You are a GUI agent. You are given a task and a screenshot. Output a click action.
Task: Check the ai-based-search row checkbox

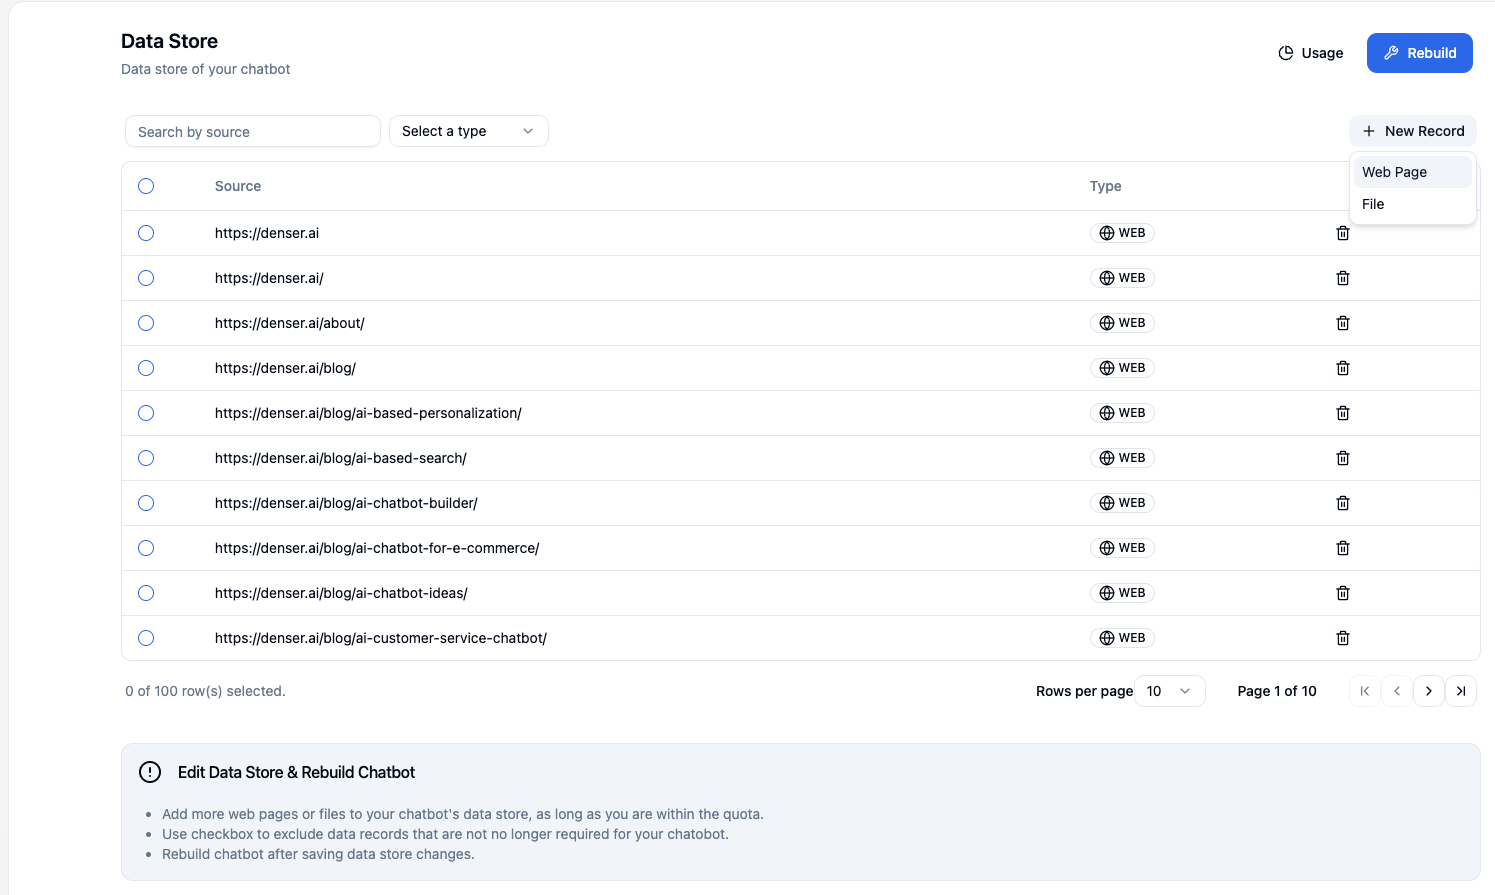click(x=146, y=458)
